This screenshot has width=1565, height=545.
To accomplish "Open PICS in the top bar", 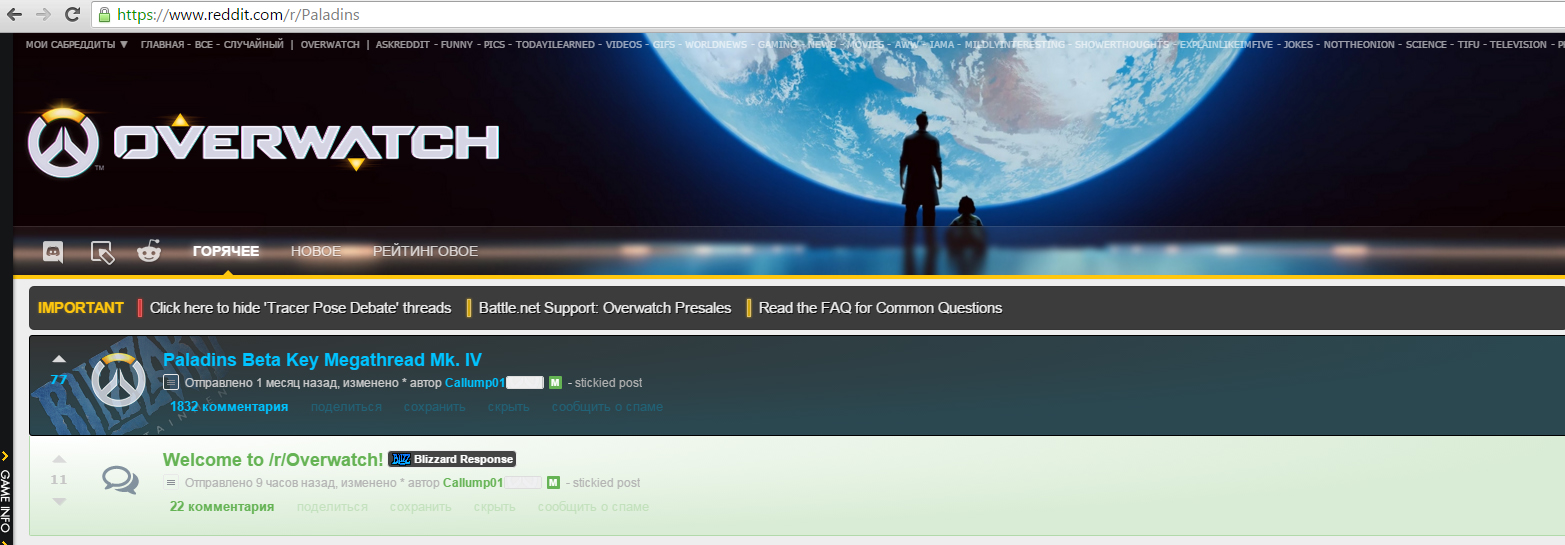I will (494, 44).
